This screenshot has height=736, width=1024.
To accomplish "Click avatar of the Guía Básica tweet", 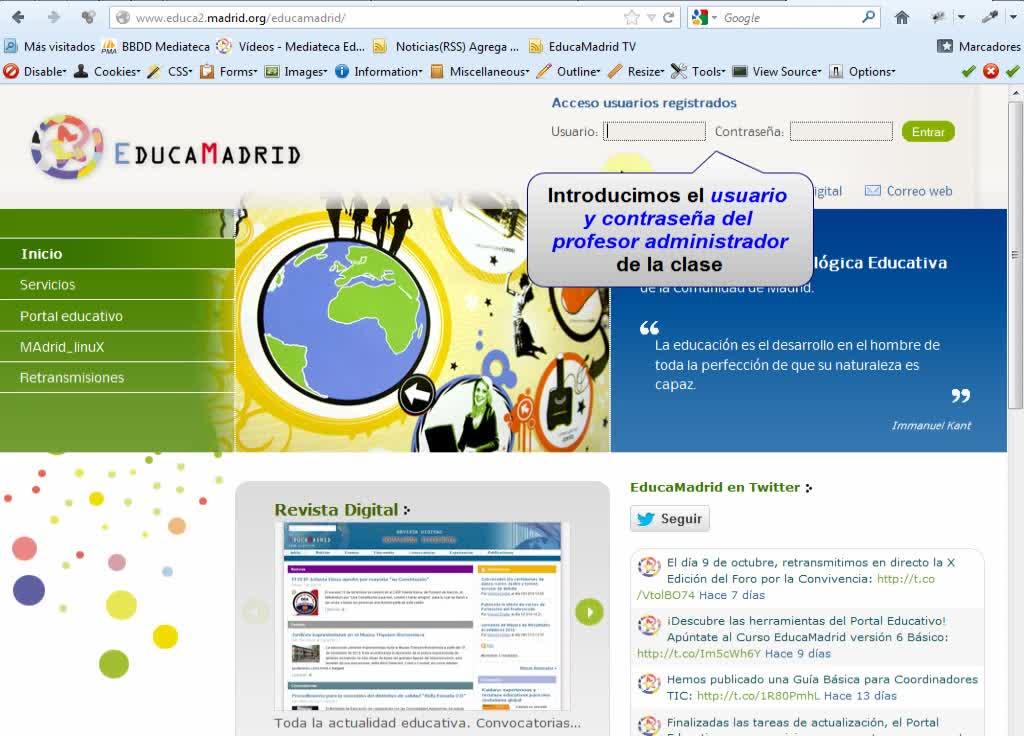I will coord(649,684).
